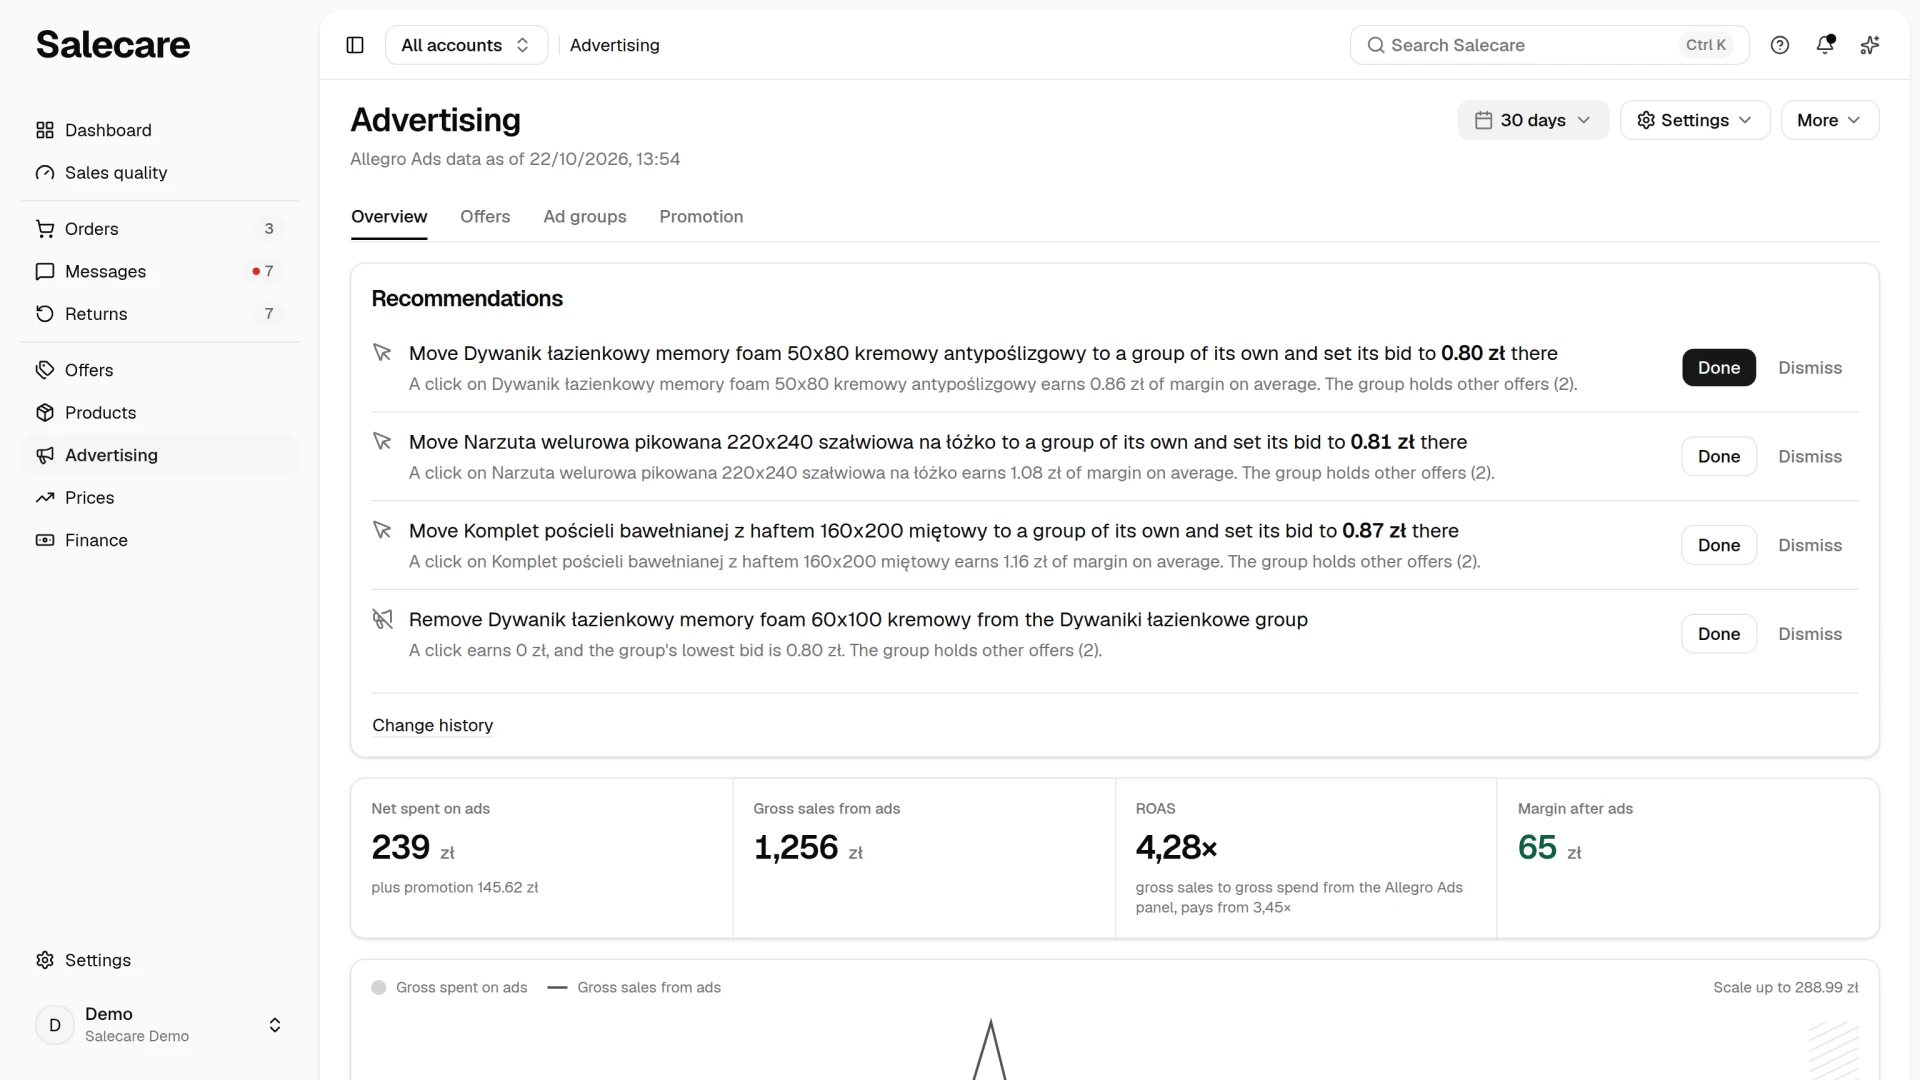Open the Promotion tab
This screenshot has width=1920, height=1080.
(701, 217)
